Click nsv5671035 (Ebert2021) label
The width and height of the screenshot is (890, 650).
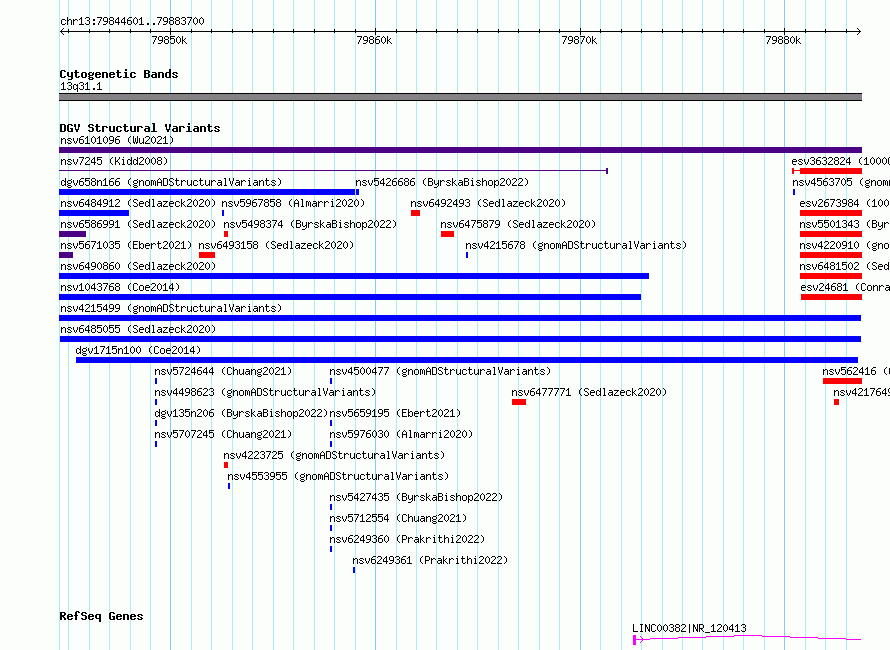(126, 245)
